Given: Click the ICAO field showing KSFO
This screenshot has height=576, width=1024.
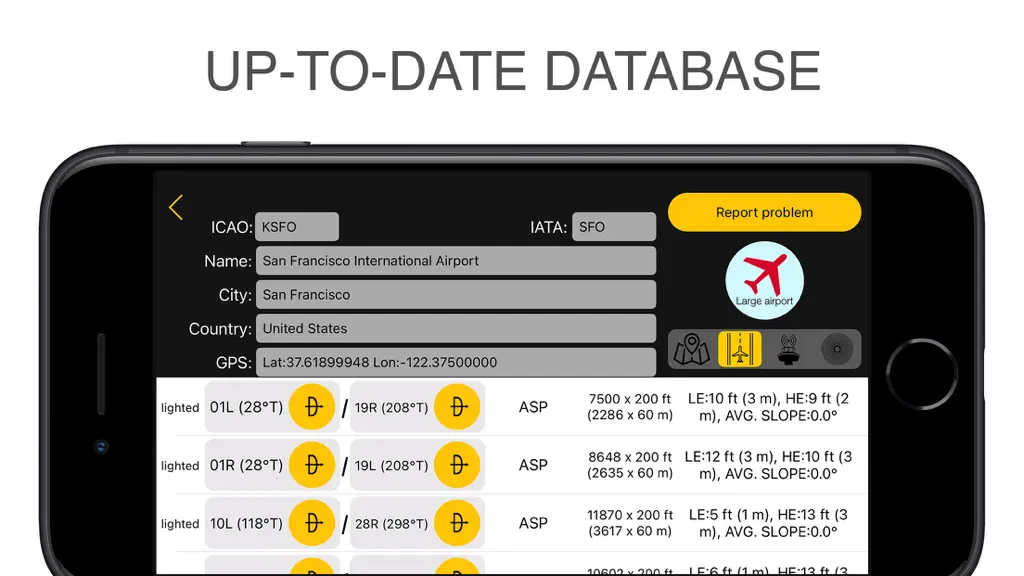Looking at the screenshot, I should 297,227.
